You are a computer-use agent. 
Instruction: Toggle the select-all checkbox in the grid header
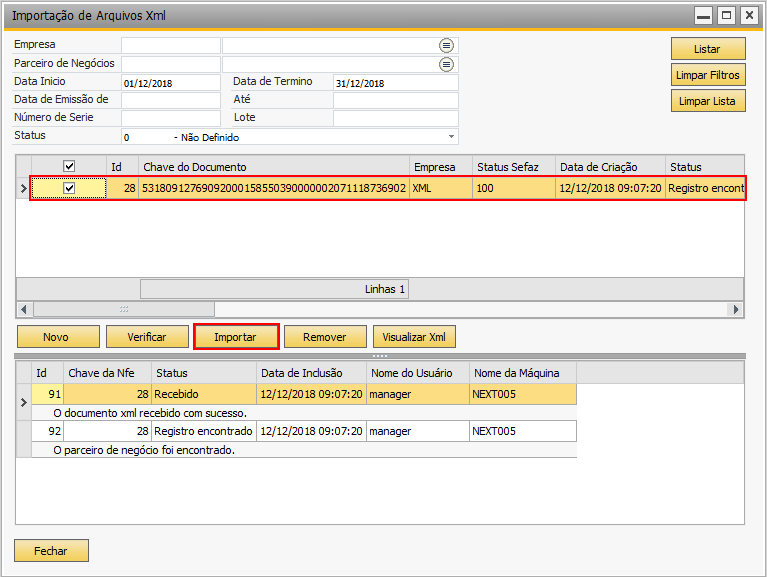69,166
